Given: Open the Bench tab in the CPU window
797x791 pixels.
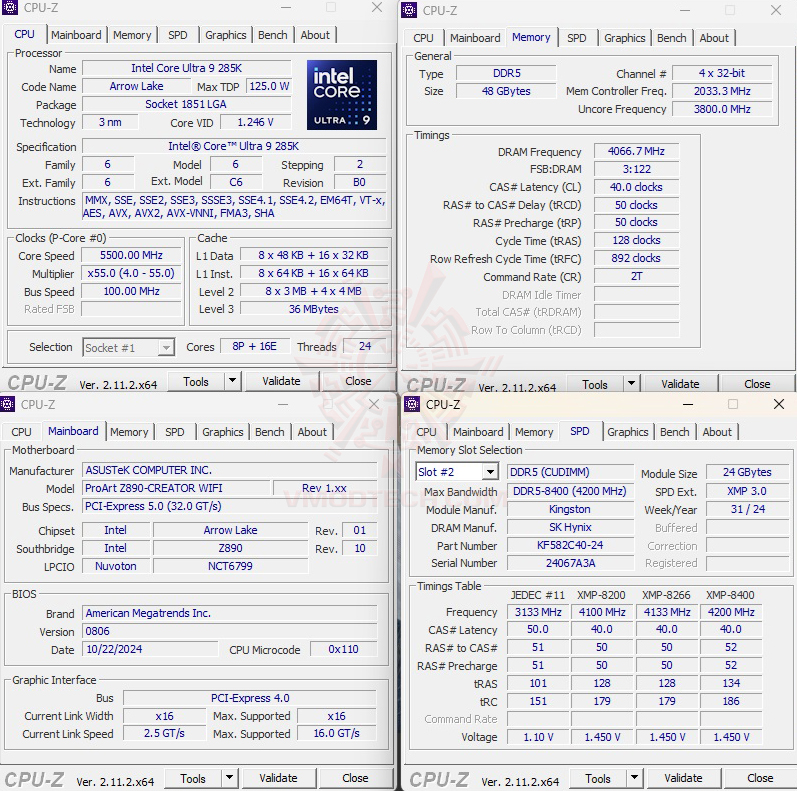Looking at the screenshot, I should click(272, 35).
